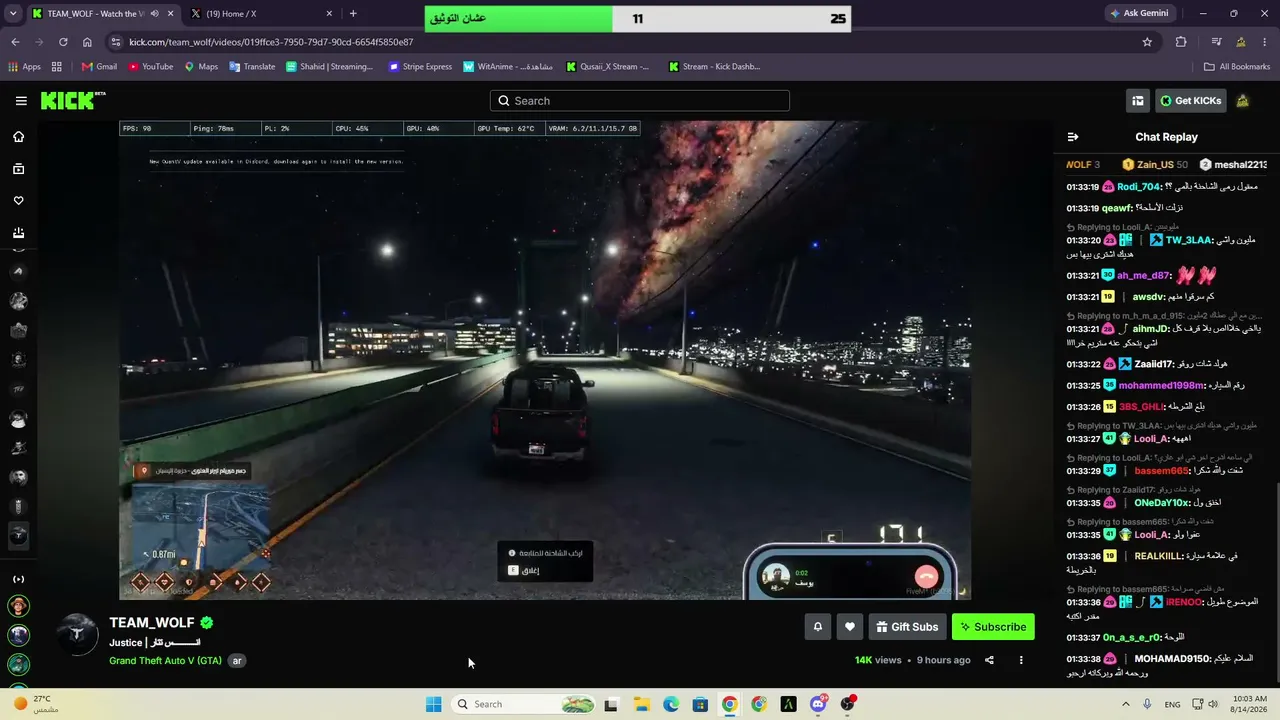The height and width of the screenshot is (720, 1280).
Task: Click the ENG language indicator
Action: [x=1172, y=704]
